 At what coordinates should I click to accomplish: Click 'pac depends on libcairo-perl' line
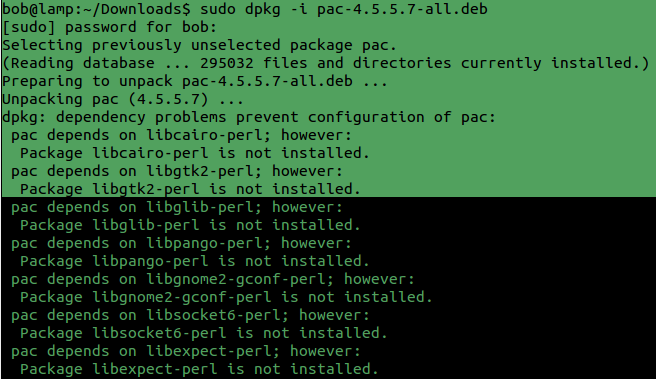click(x=181, y=135)
